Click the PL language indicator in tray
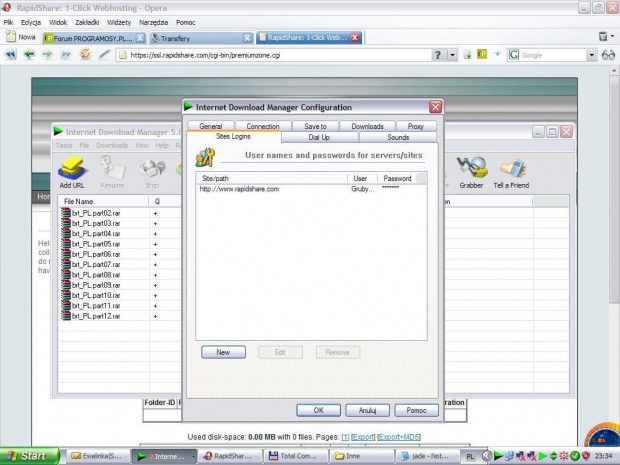Image resolution: width=620 pixels, height=465 pixels. click(x=470, y=456)
